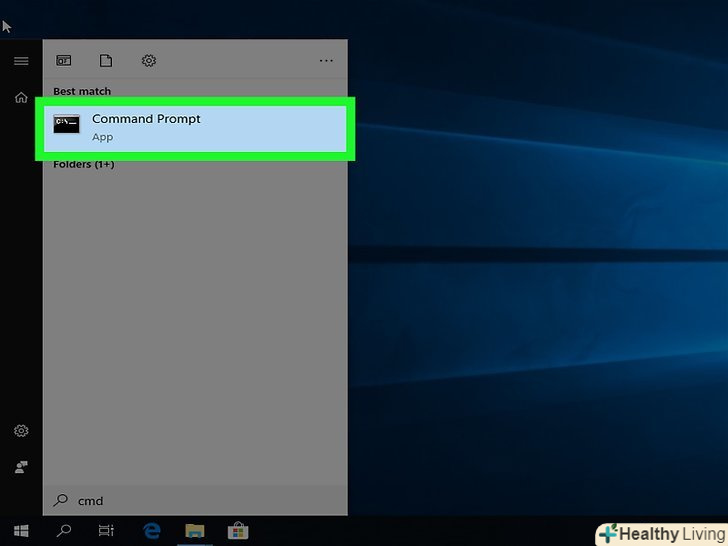Image resolution: width=728 pixels, height=546 pixels.
Task: Filter search results by Documents icon
Action: pos(106,61)
